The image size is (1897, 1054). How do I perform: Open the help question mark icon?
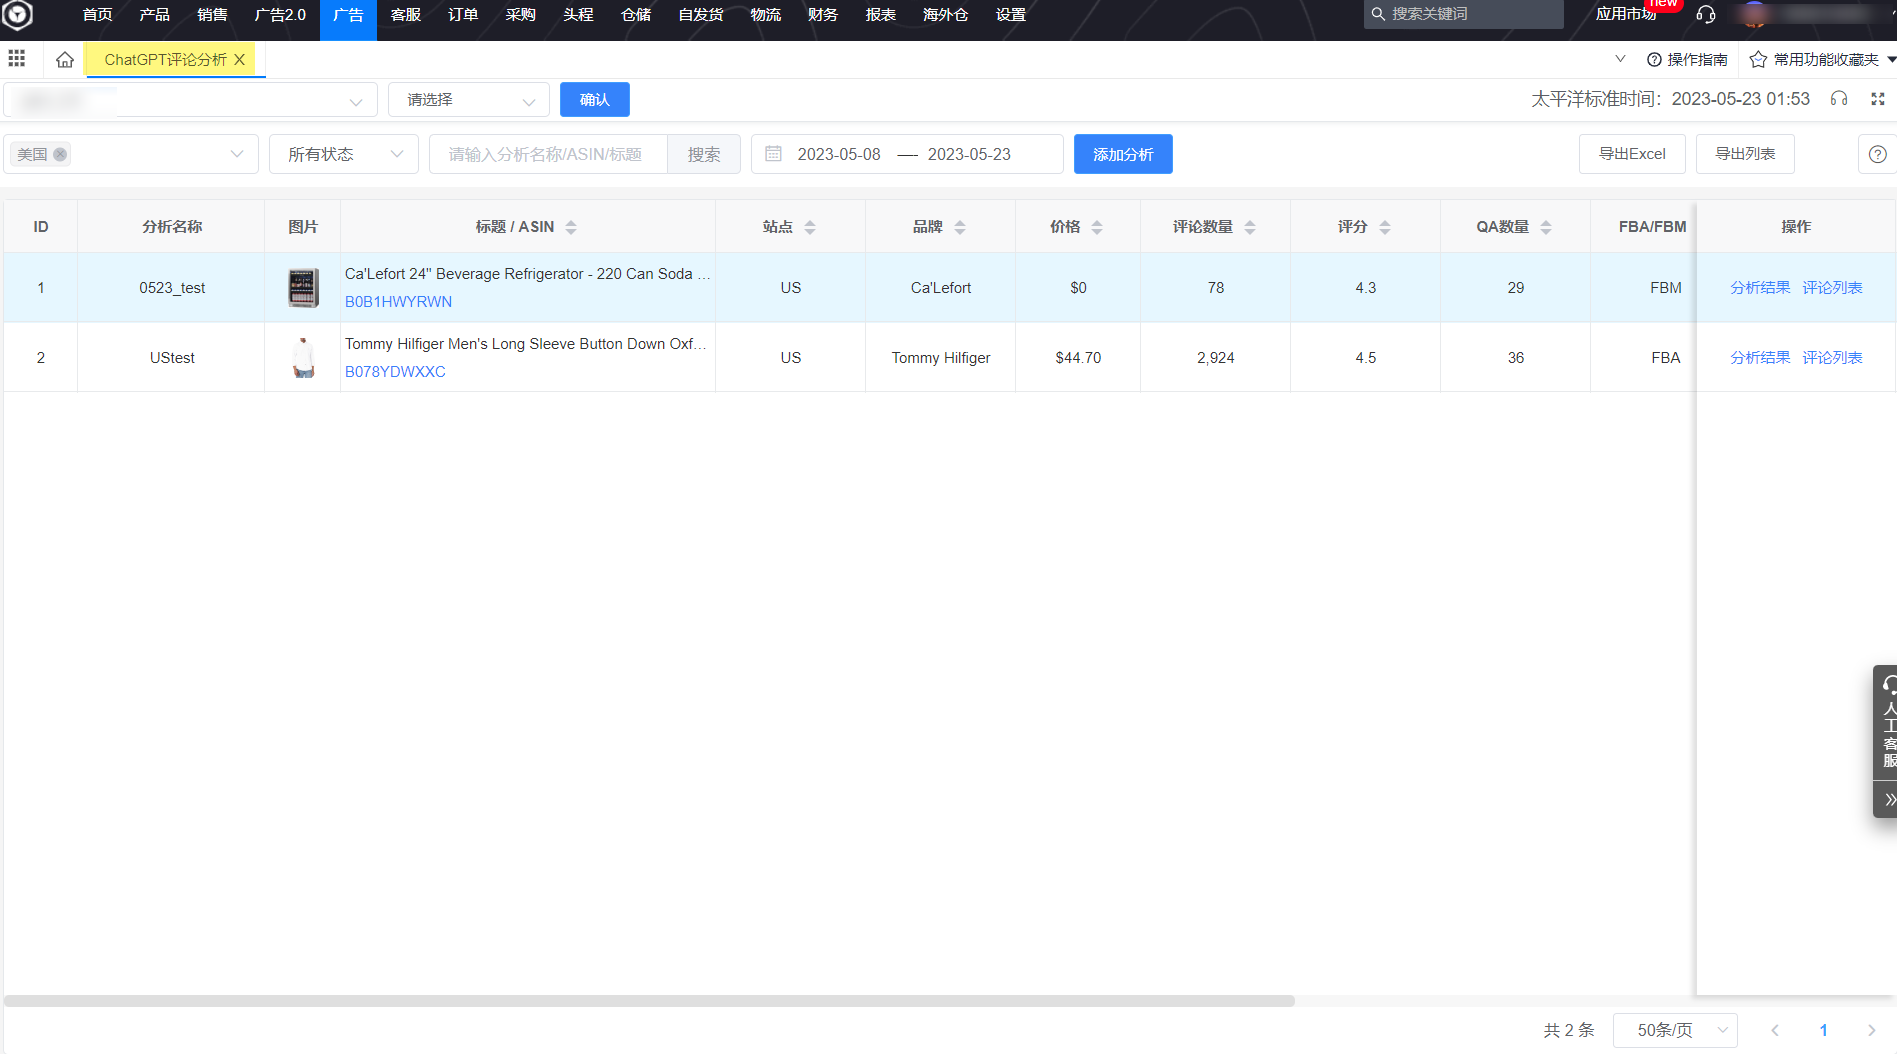pyautogui.click(x=1877, y=154)
